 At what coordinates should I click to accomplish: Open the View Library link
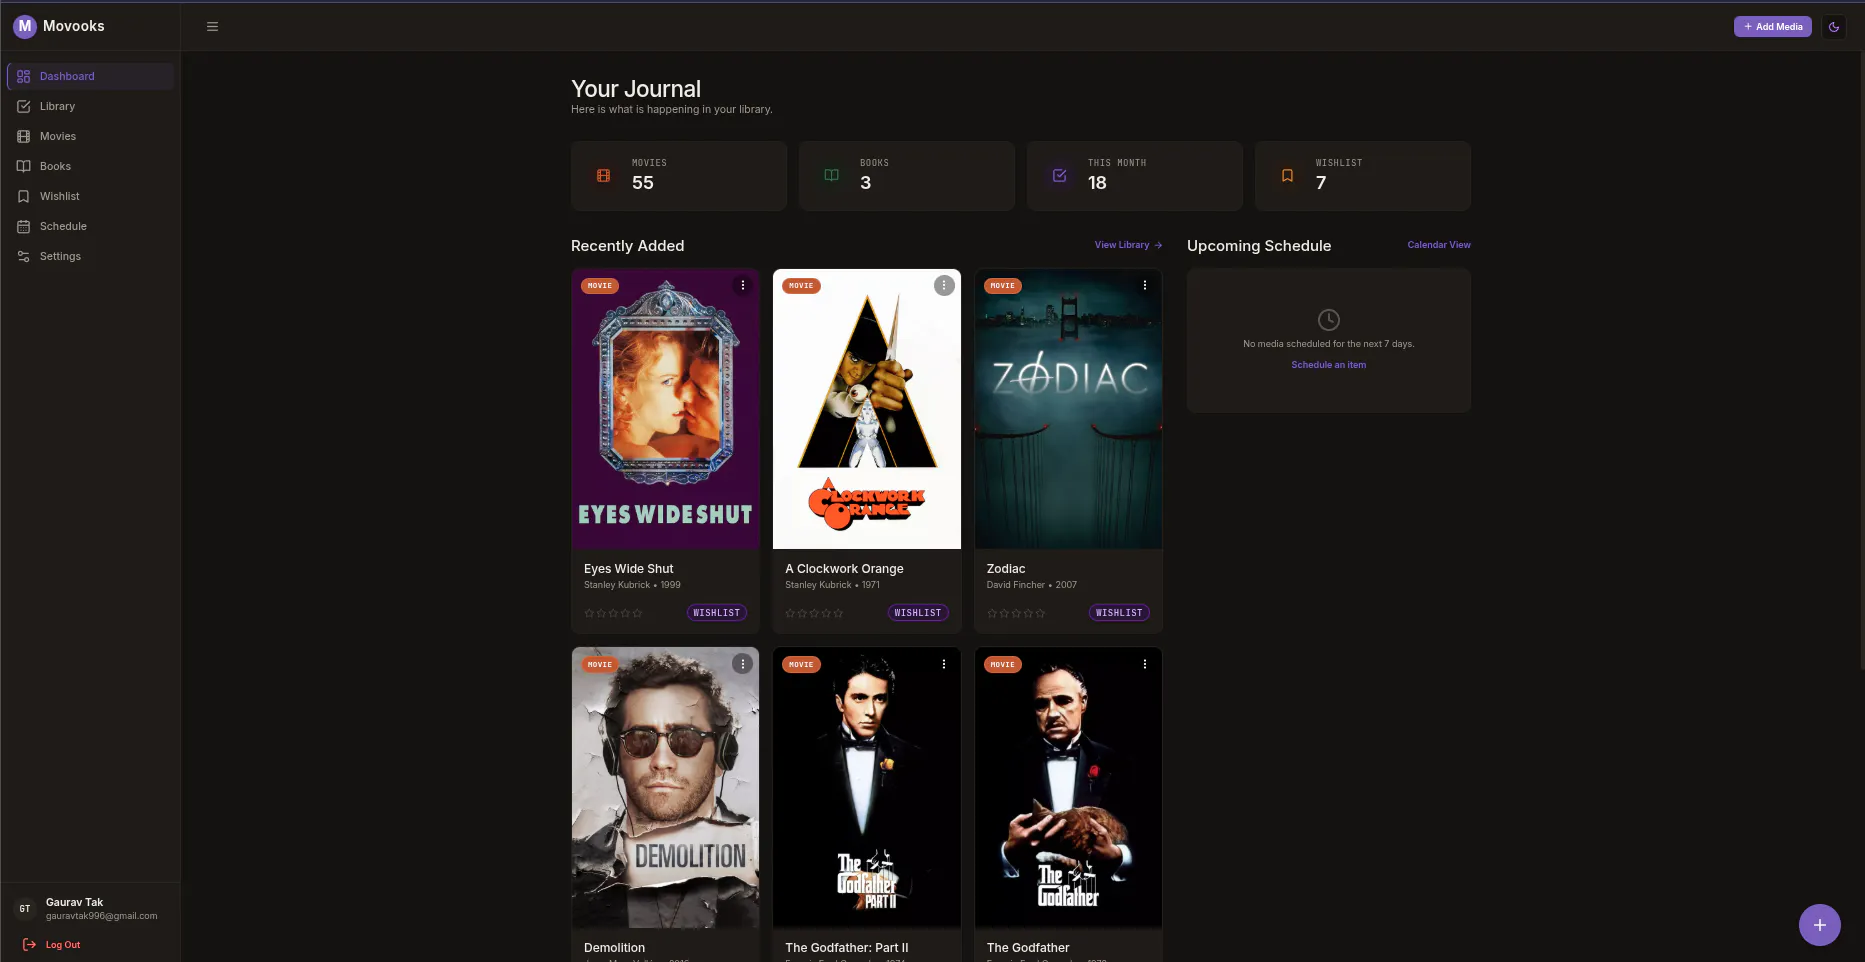point(1128,245)
